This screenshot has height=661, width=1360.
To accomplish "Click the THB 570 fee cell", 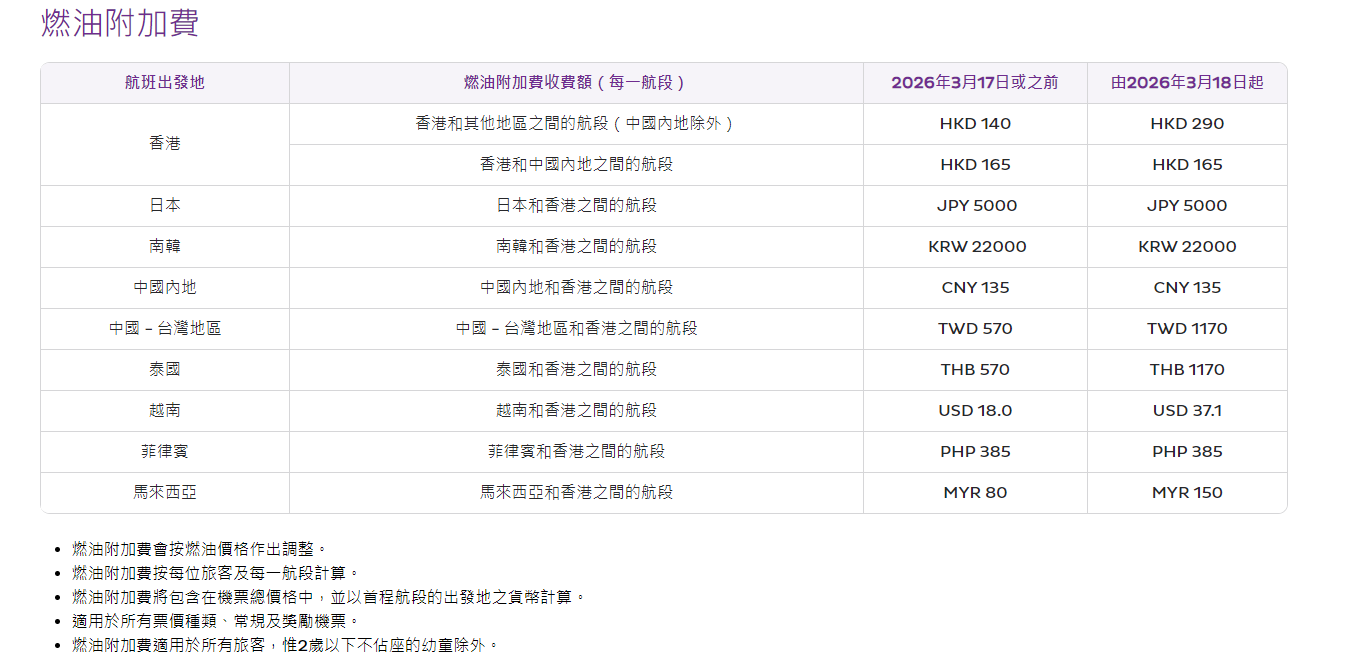I will [975, 370].
